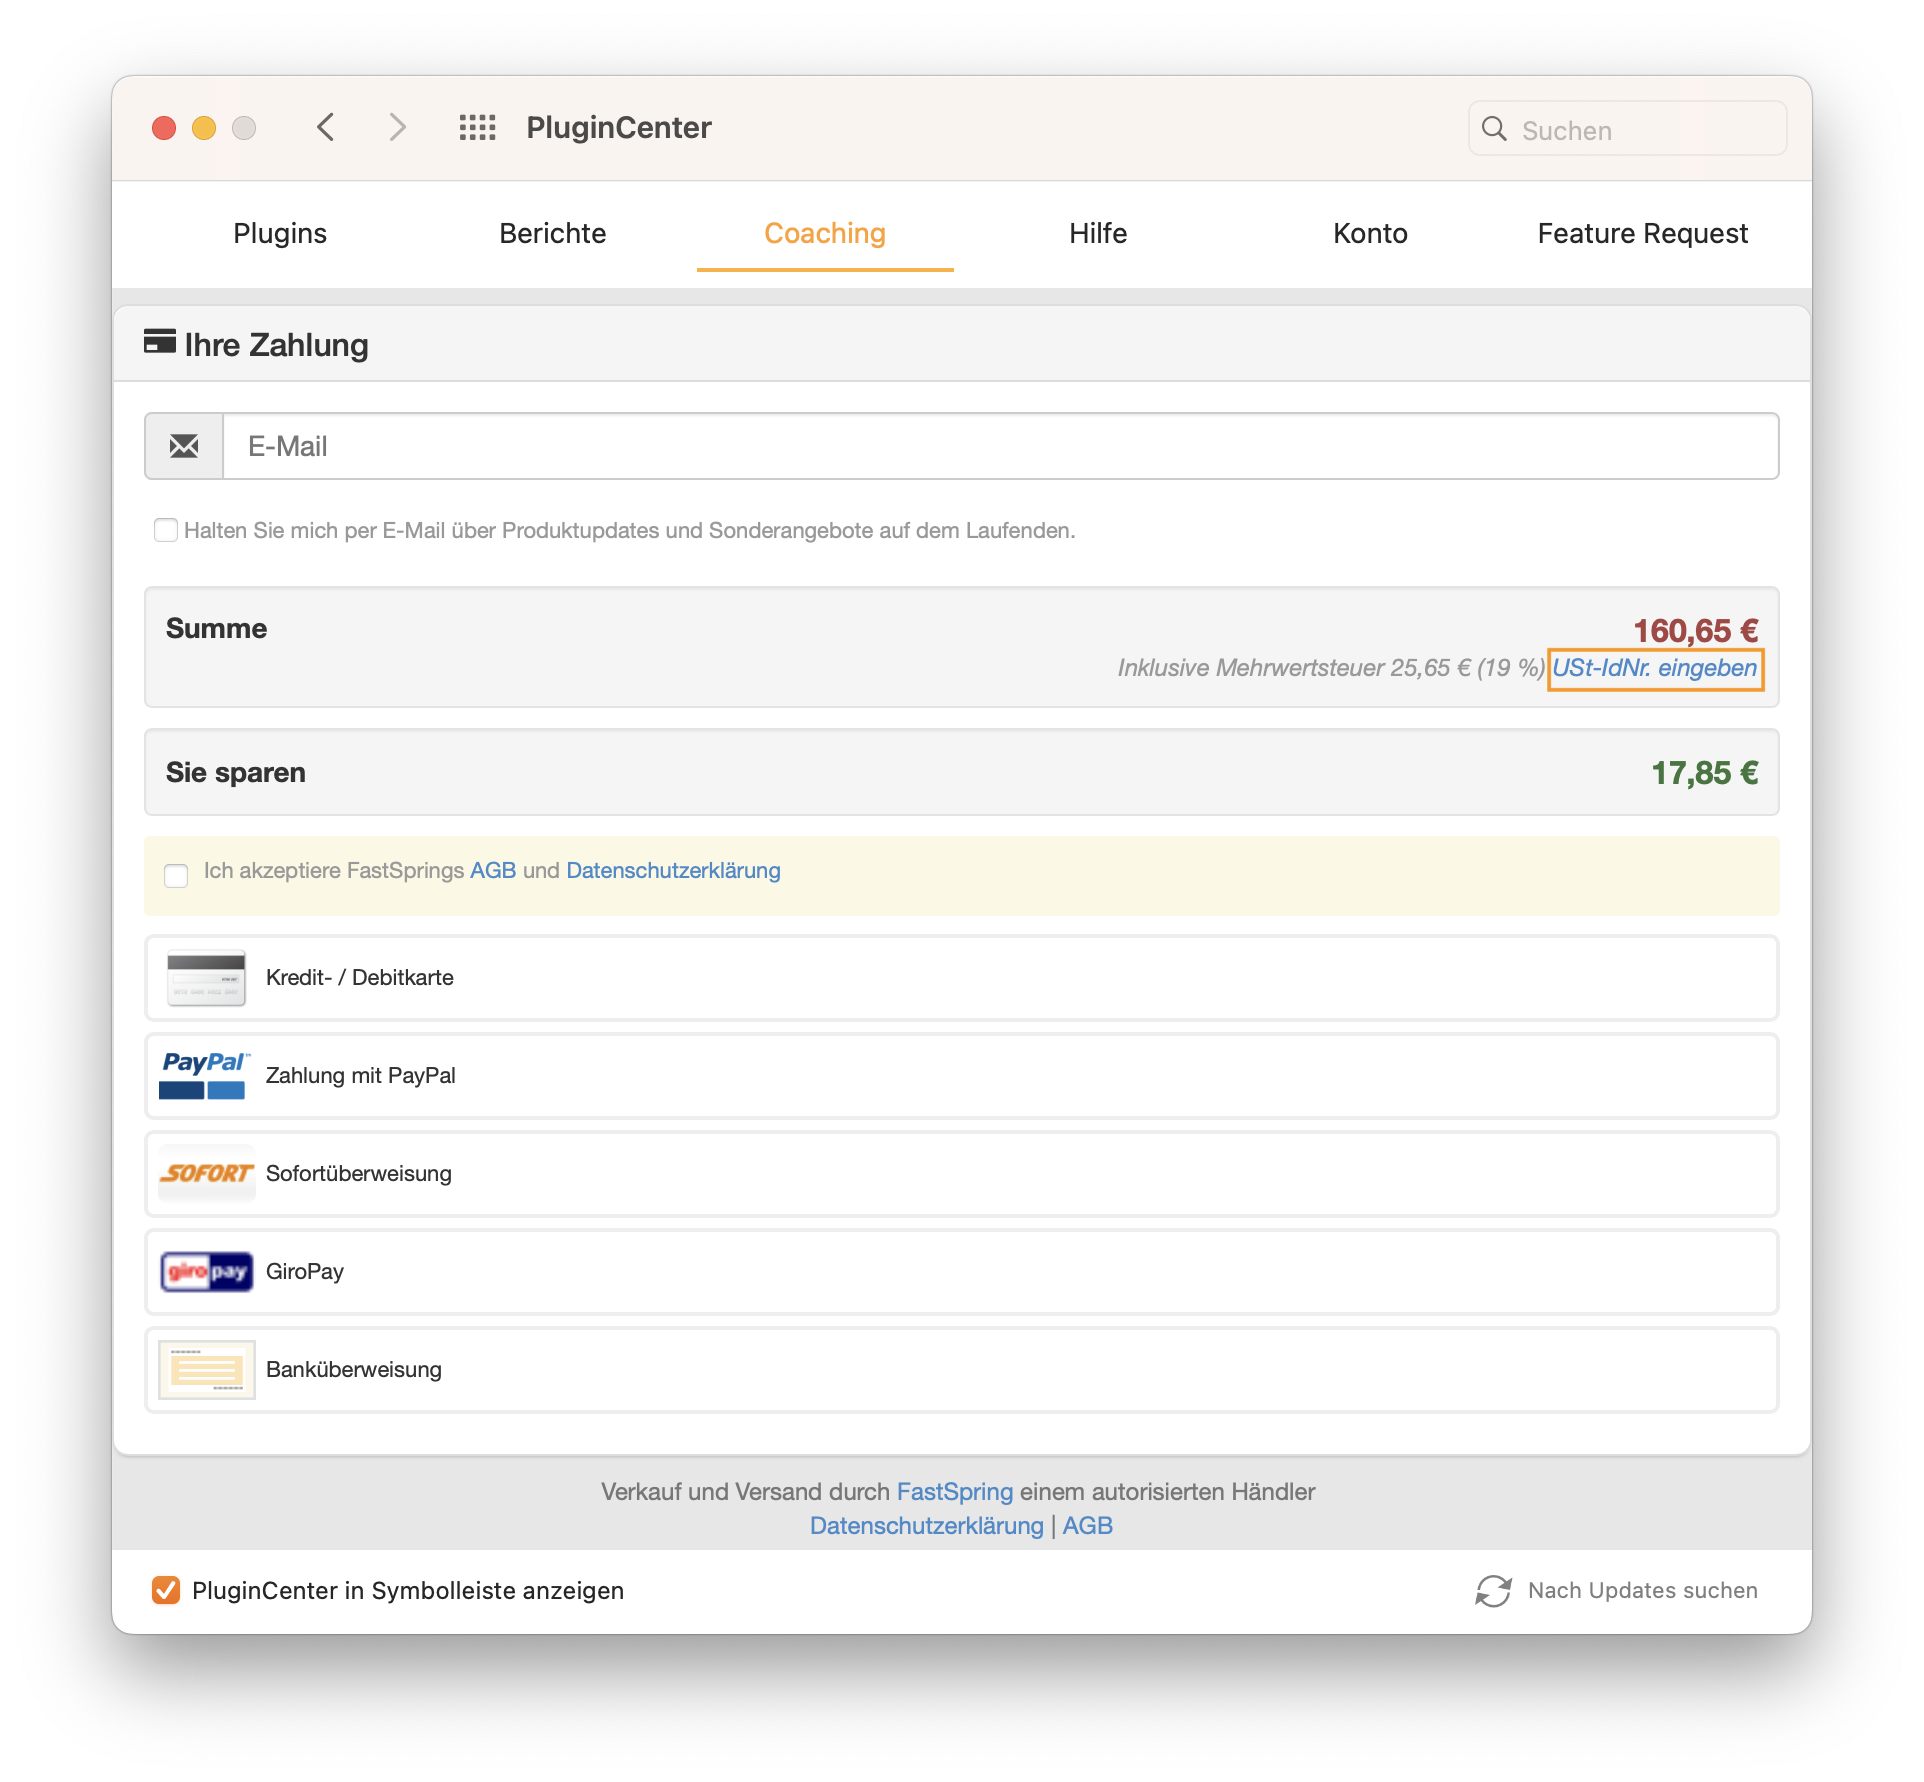The width and height of the screenshot is (1924, 1782).
Task: Click the Inklusive Mehrwertsteuer text
Action: pos(1331,668)
